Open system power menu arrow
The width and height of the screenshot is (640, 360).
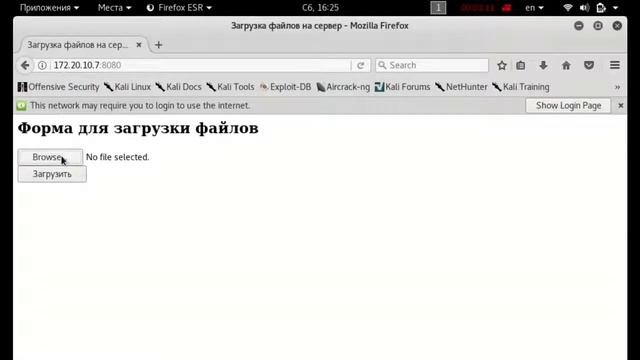click(x=616, y=8)
